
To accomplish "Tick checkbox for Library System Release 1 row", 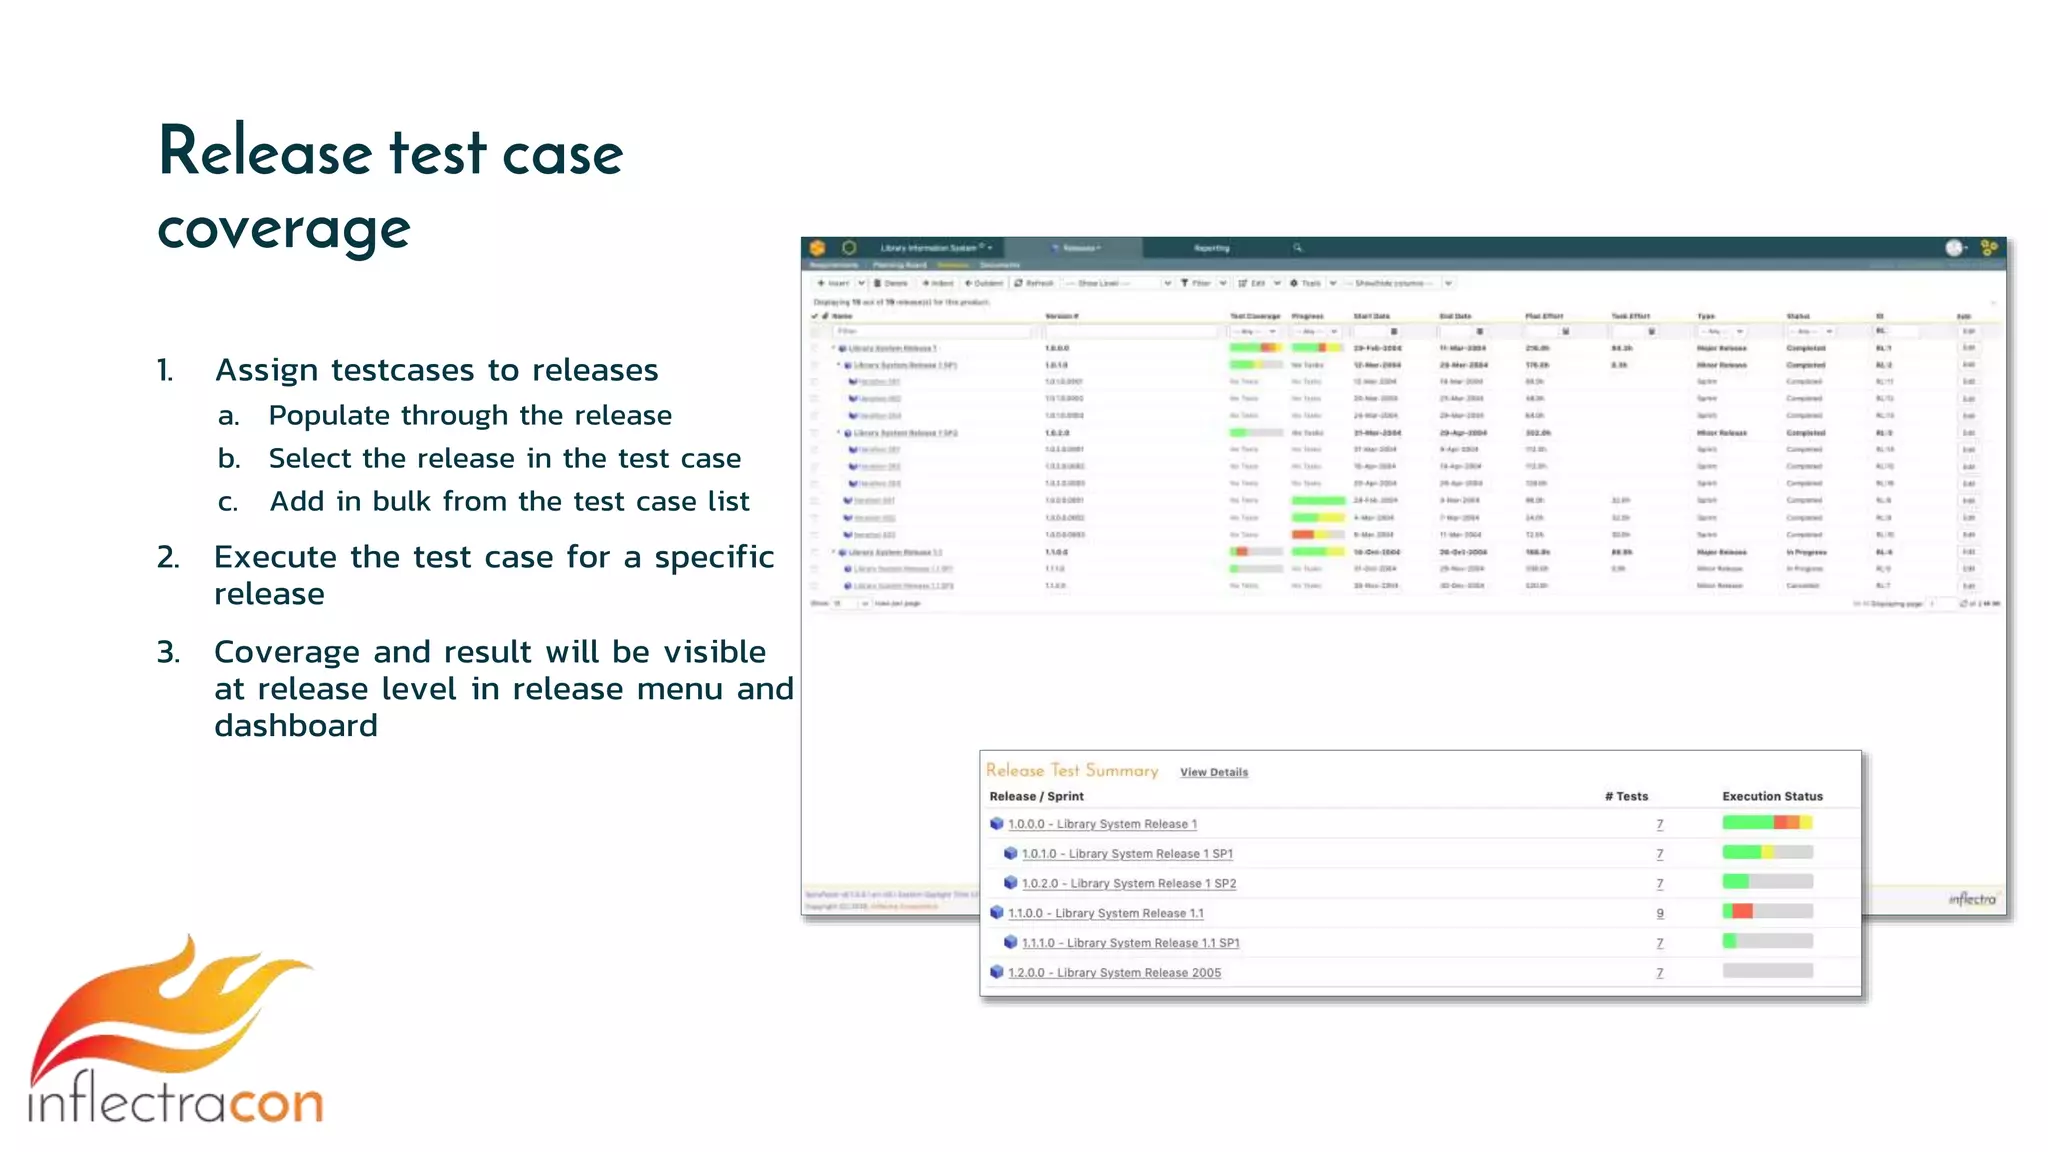I will tap(814, 348).
